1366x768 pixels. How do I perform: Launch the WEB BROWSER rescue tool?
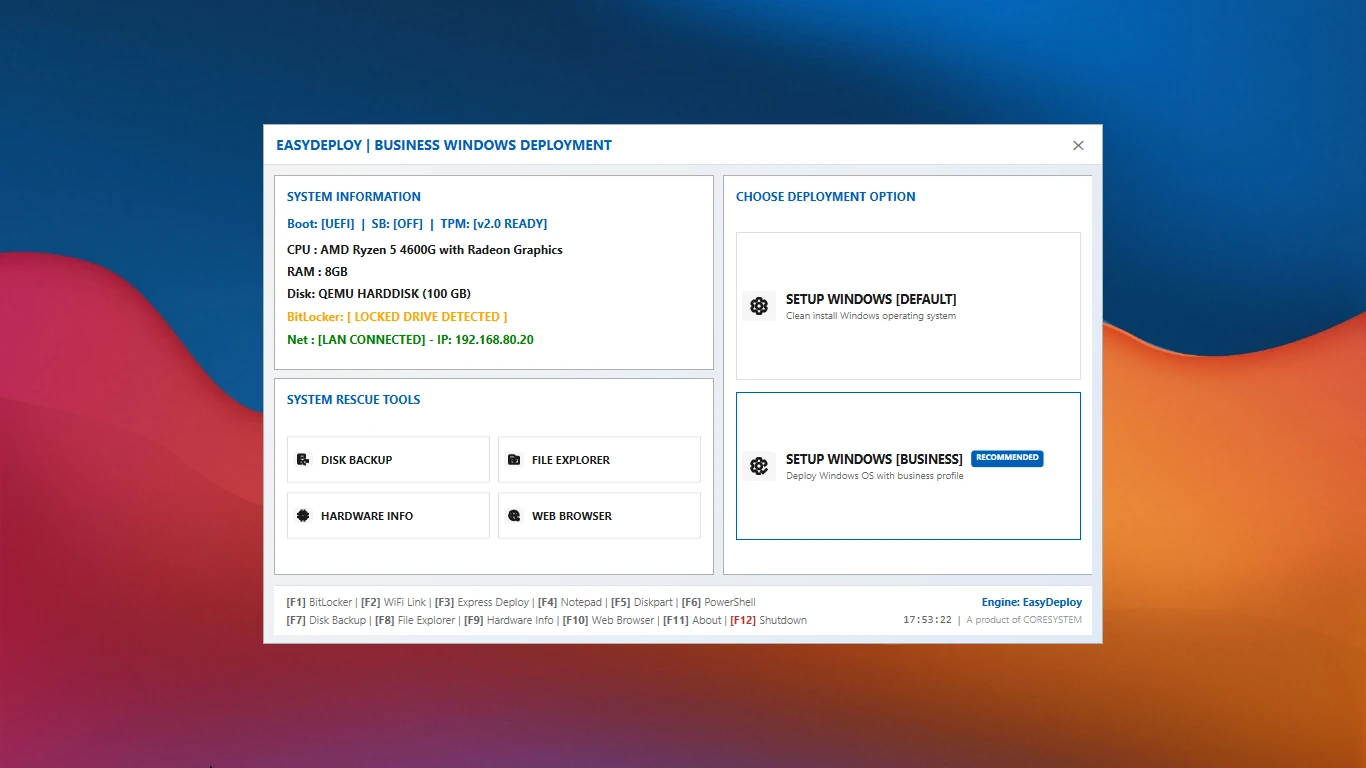(x=599, y=516)
